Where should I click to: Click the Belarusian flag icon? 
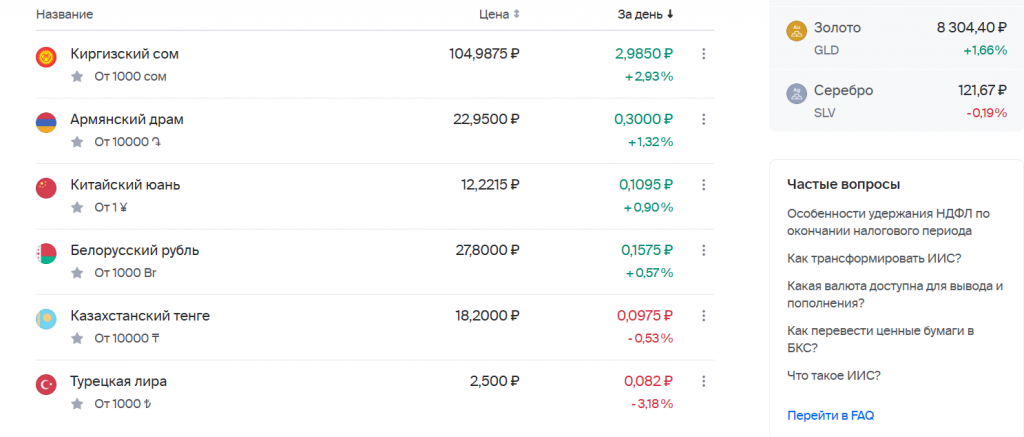coord(46,253)
